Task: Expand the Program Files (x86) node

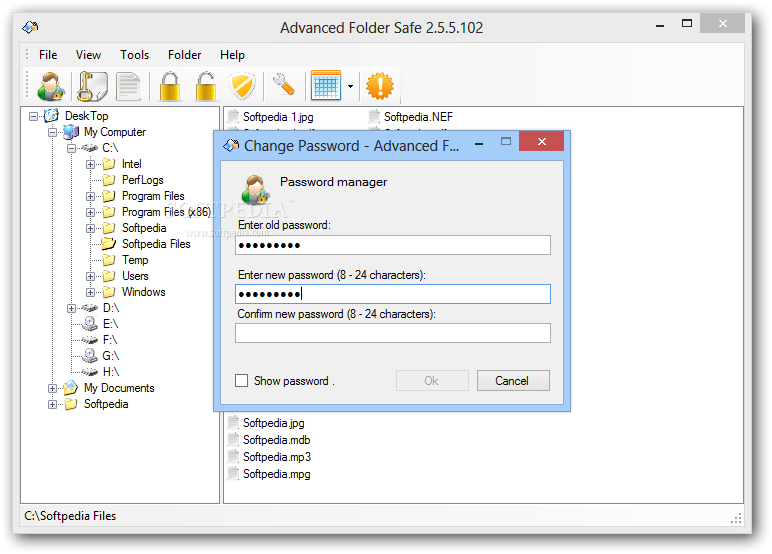Action: tap(91, 212)
